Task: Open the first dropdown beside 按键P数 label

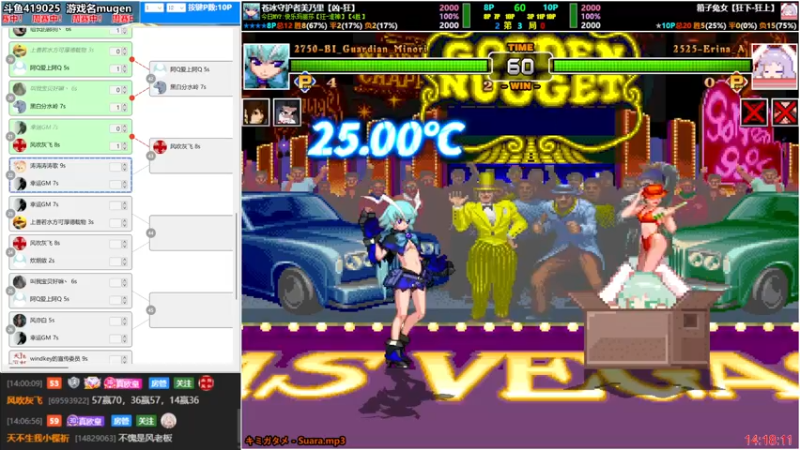Action: point(153,8)
